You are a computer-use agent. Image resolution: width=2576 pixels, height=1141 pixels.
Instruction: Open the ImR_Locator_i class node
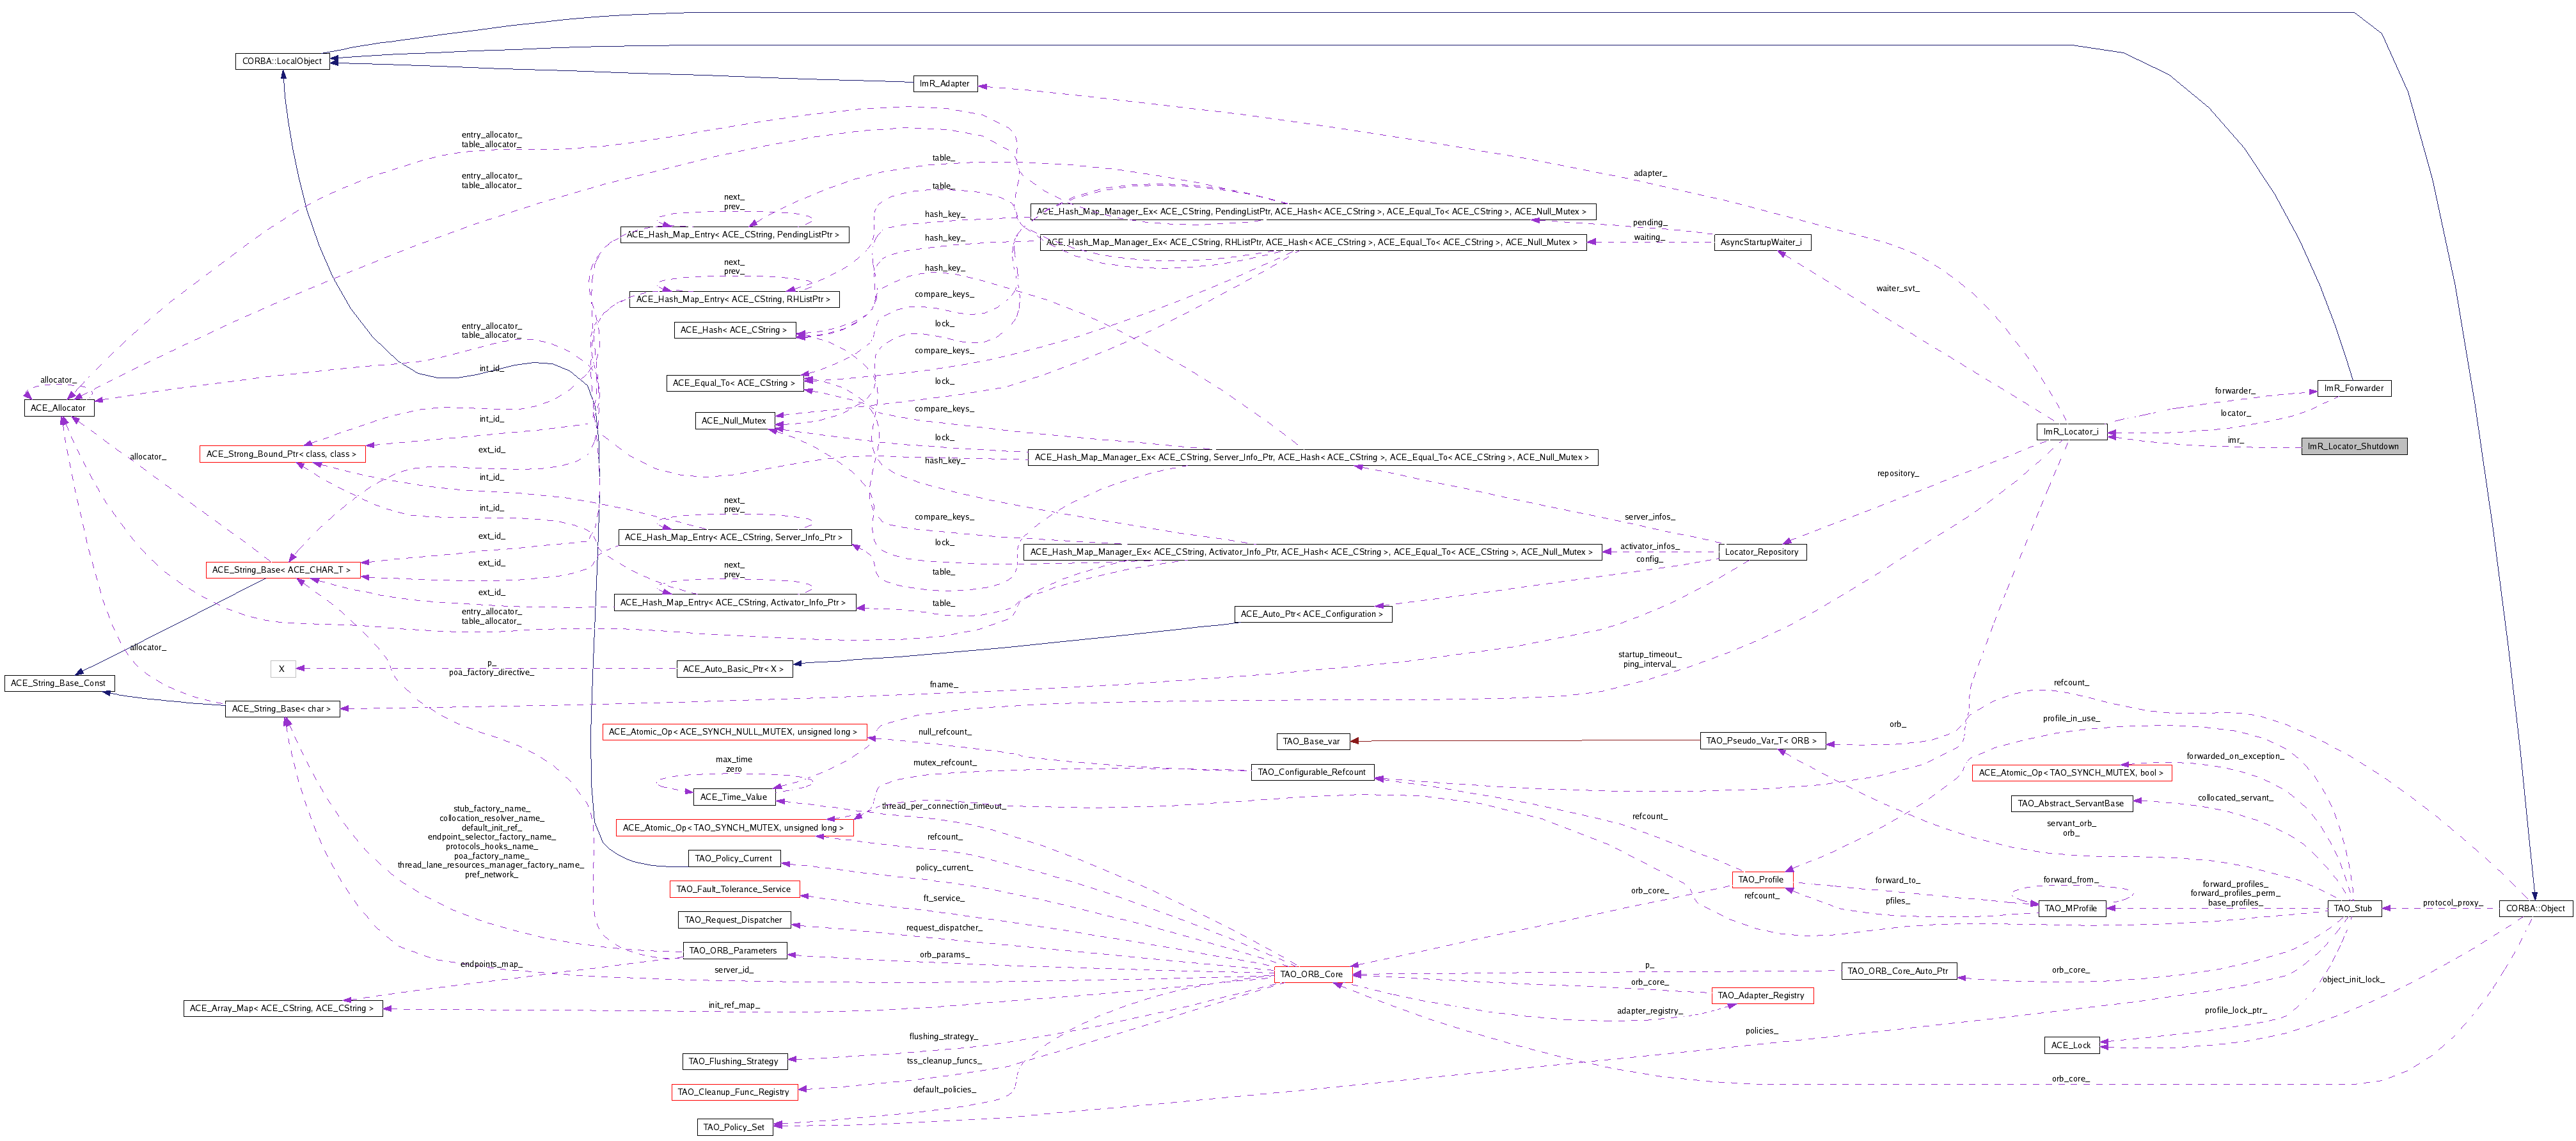click(x=2070, y=432)
